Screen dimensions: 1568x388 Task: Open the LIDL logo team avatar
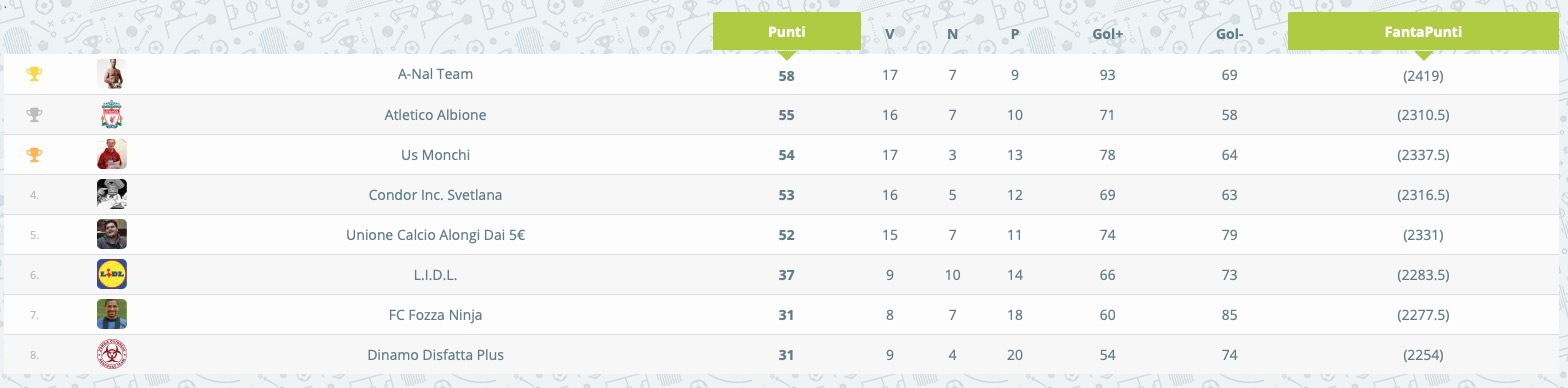(x=112, y=274)
